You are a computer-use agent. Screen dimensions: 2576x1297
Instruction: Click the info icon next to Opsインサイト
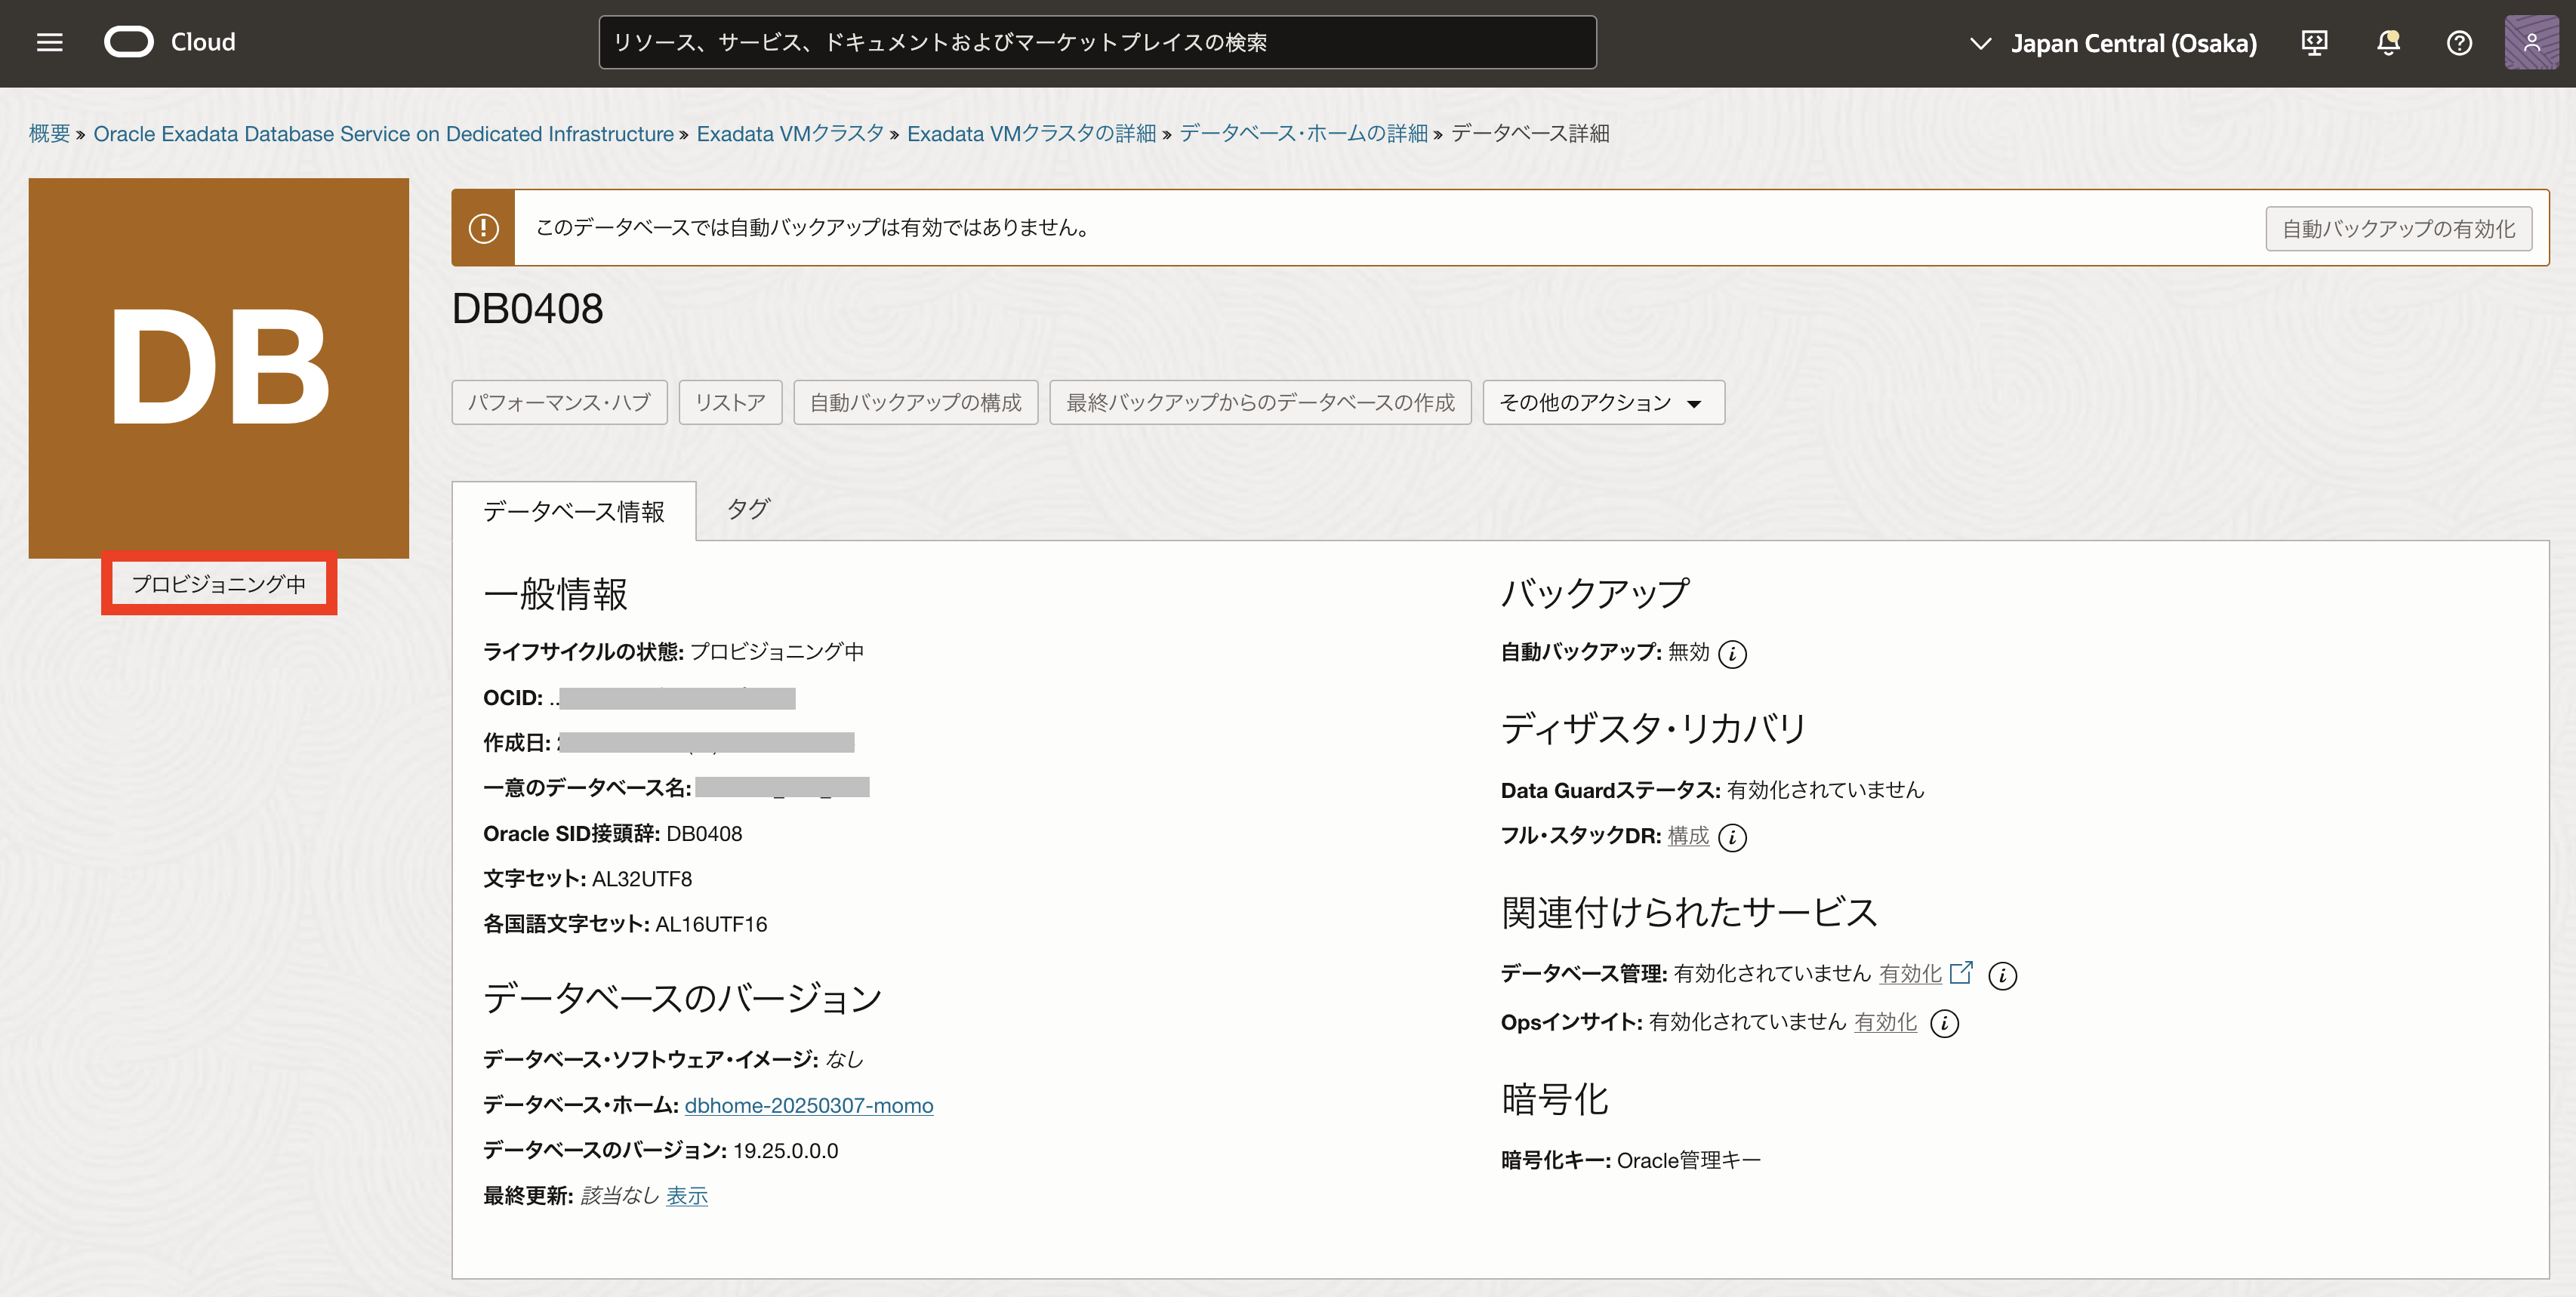[x=1944, y=1023]
